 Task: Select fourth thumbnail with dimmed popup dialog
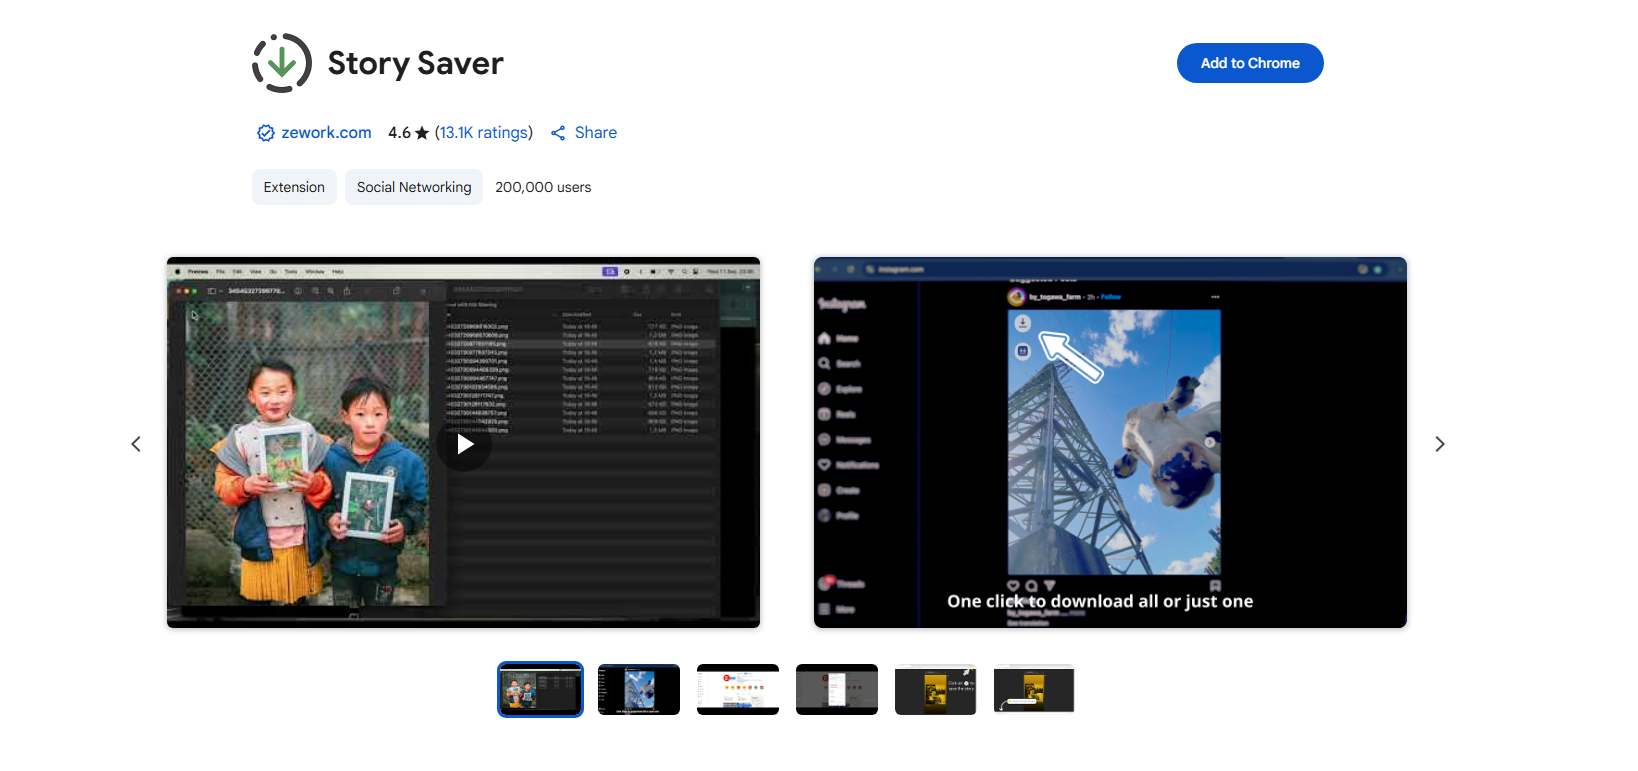(837, 689)
